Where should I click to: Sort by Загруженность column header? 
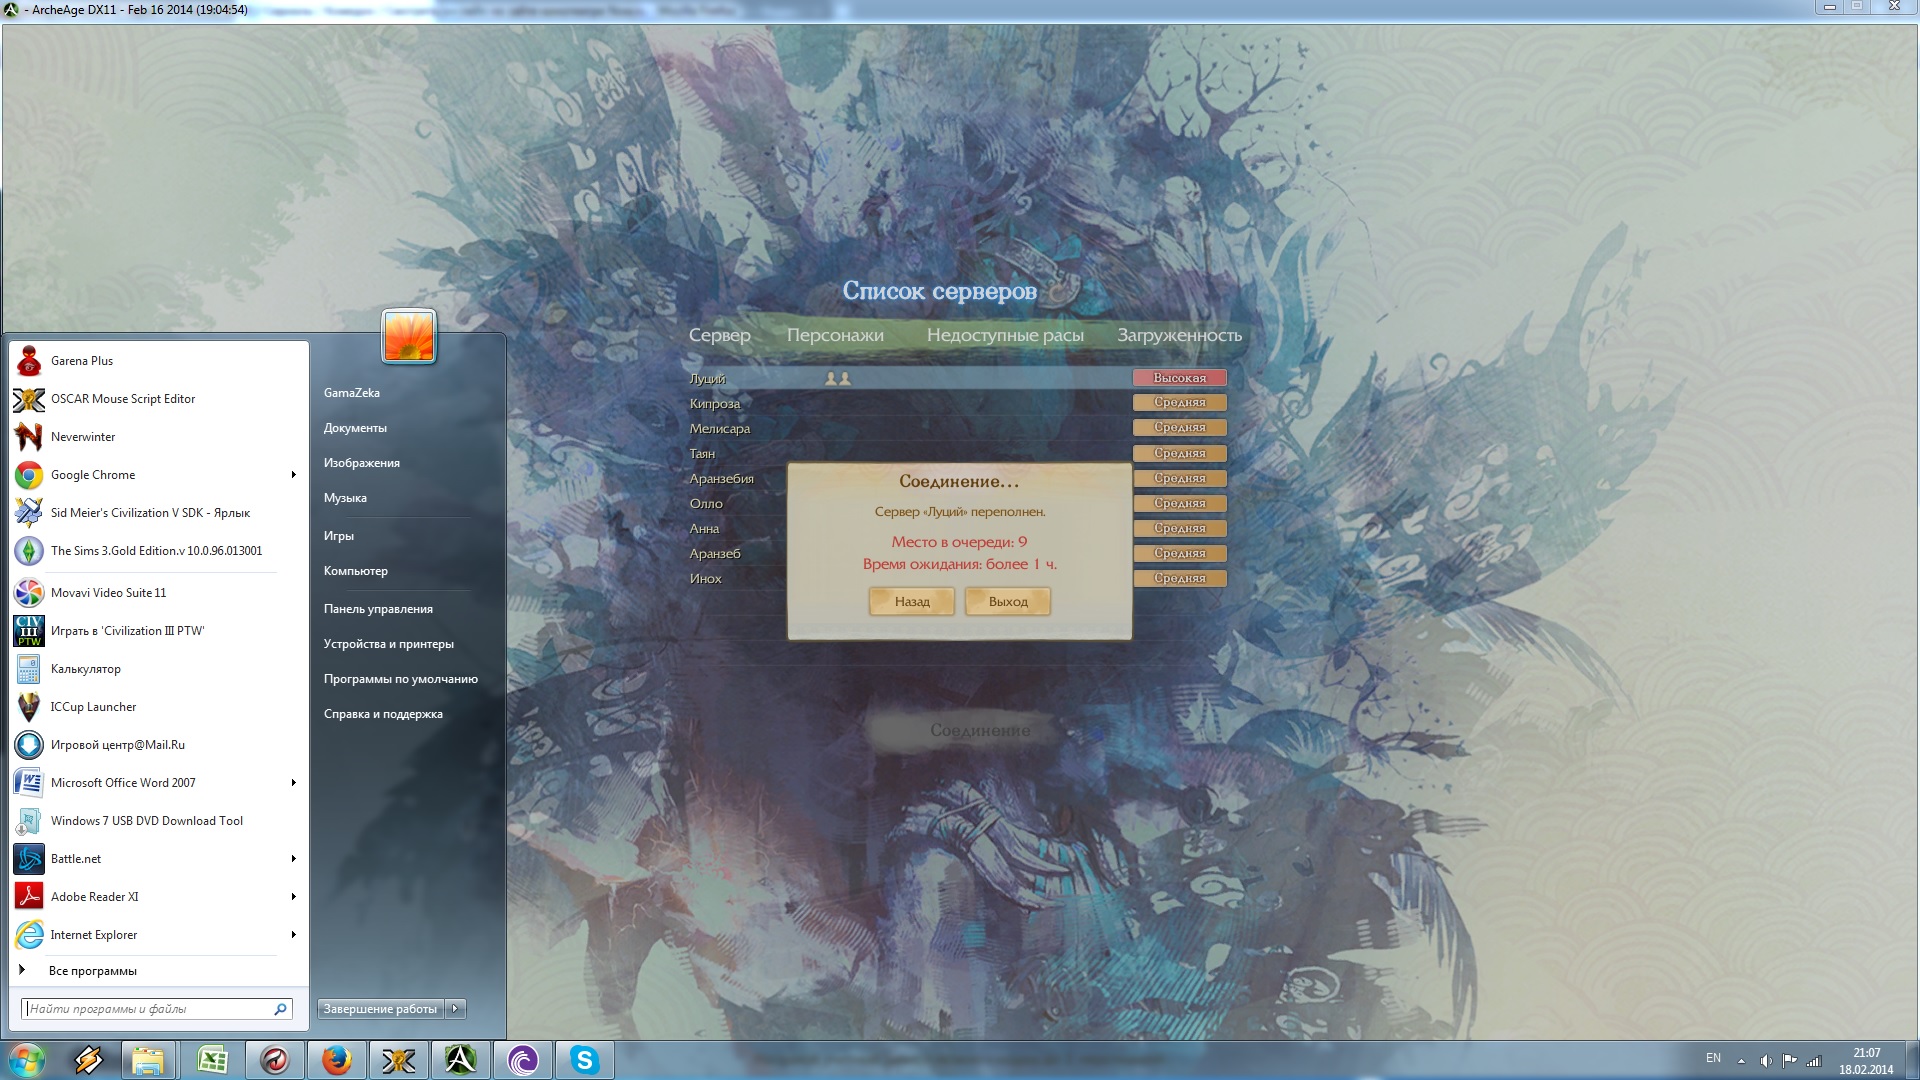point(1180,335)
